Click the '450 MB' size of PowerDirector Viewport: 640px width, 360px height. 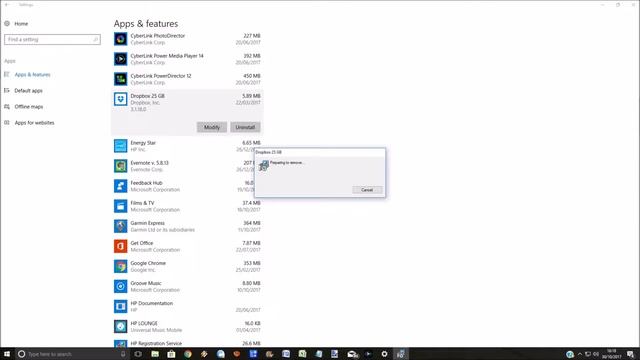click(251, 76)
